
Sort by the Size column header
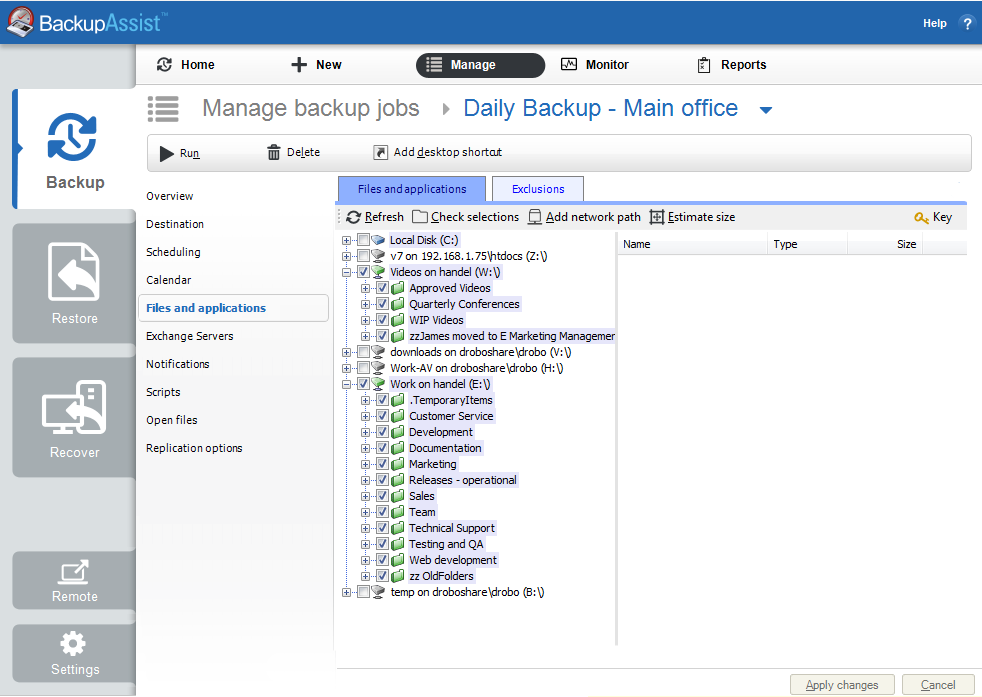point(885,244)
